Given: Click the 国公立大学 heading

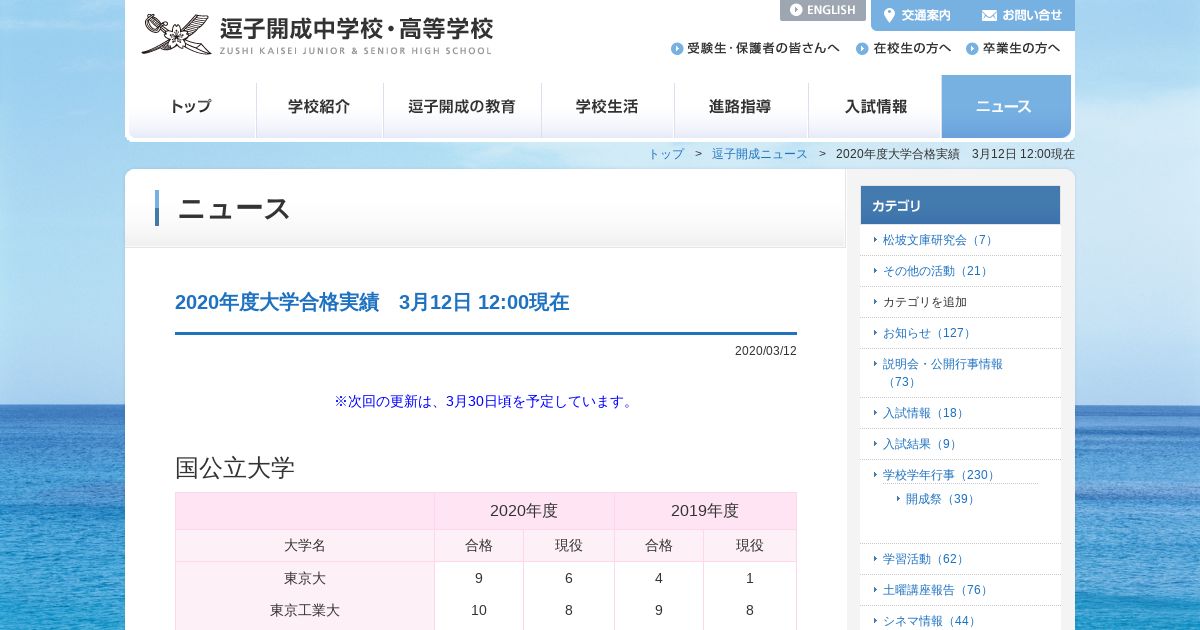Looking at the screenshot, I should (235, 467).
